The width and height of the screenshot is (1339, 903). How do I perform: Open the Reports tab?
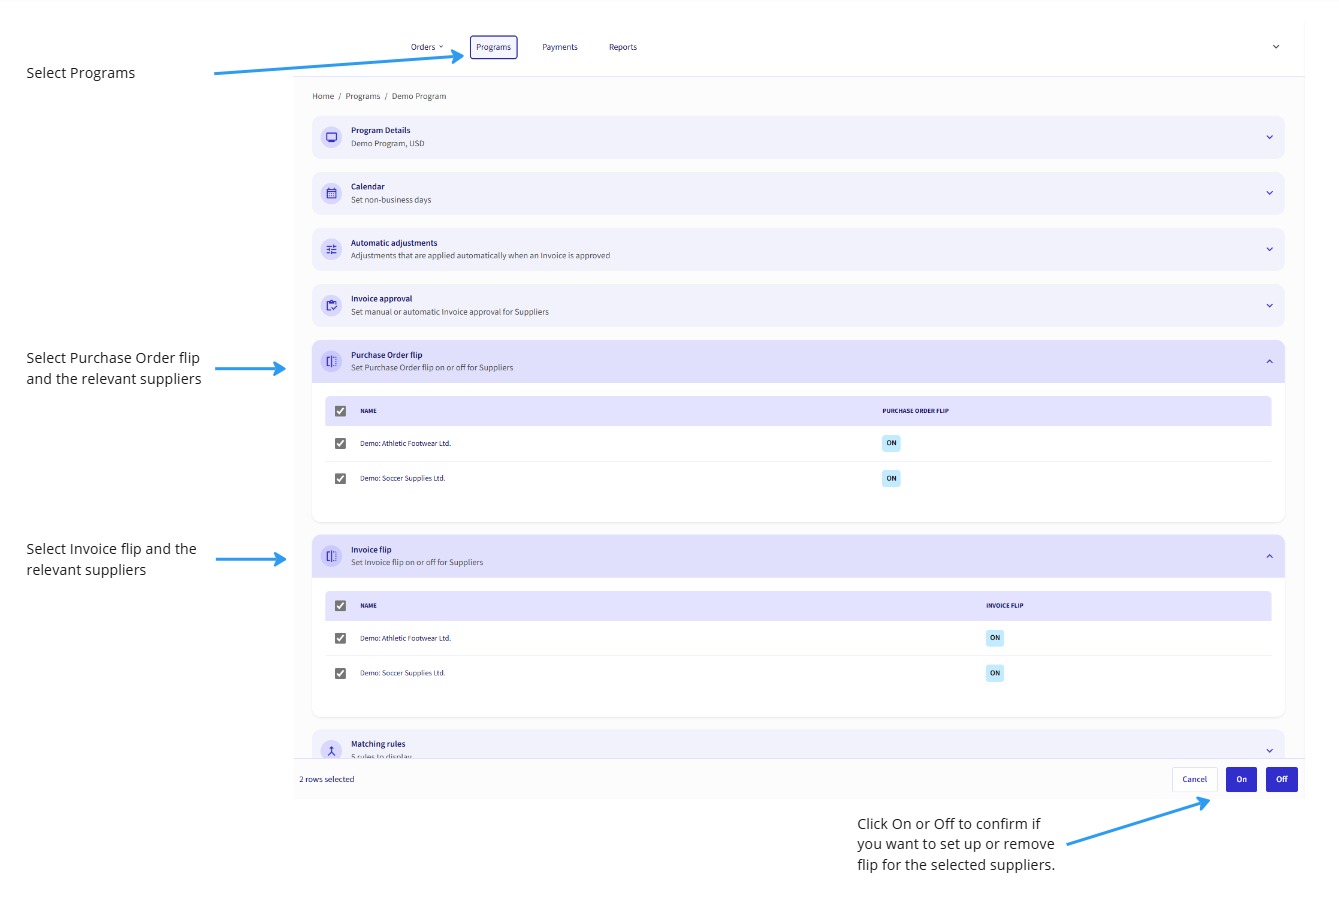[x=623, y=46]
